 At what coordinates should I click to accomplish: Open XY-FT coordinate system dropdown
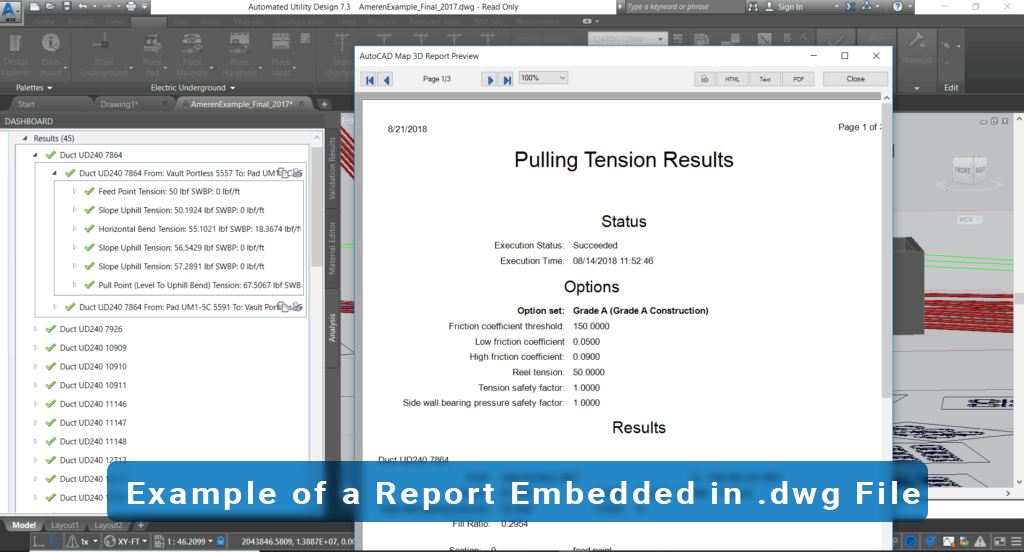click(x=127, y=541)
